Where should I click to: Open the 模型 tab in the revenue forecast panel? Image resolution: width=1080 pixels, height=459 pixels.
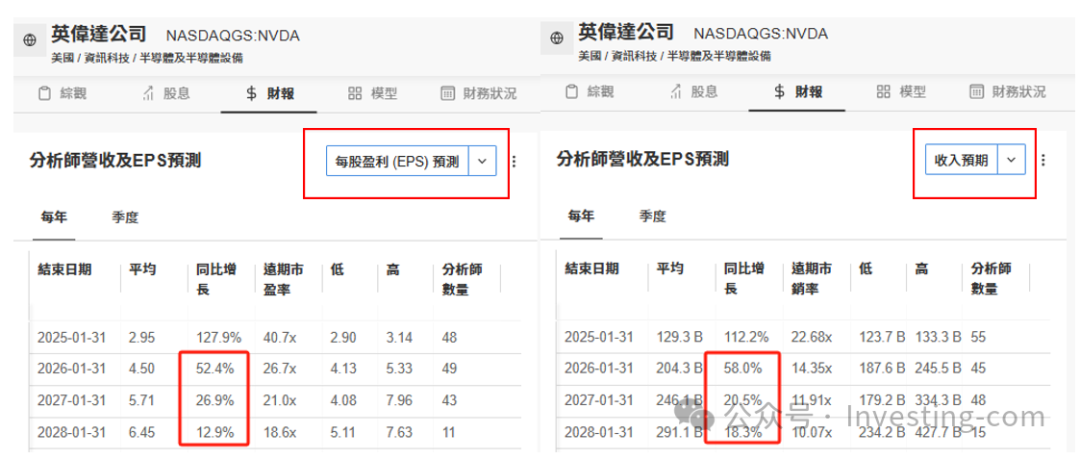901,92
